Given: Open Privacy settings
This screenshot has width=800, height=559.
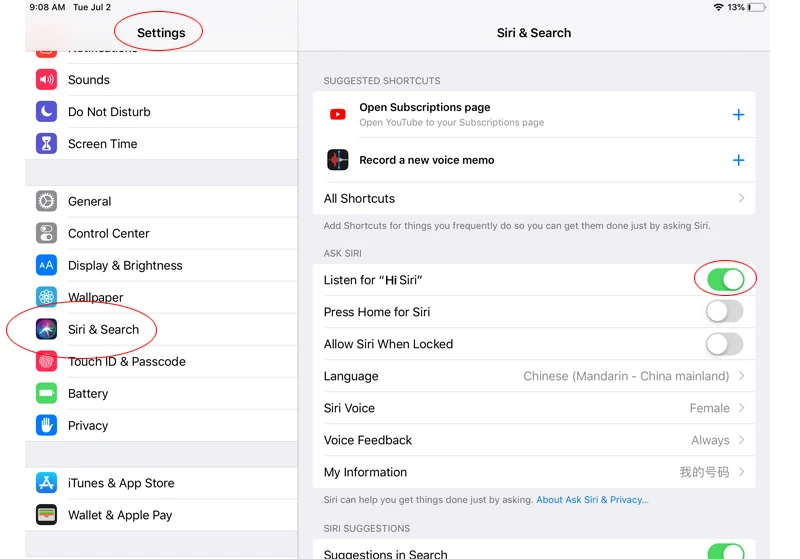Looking at the screenshot, I should [x=161, y=425].
